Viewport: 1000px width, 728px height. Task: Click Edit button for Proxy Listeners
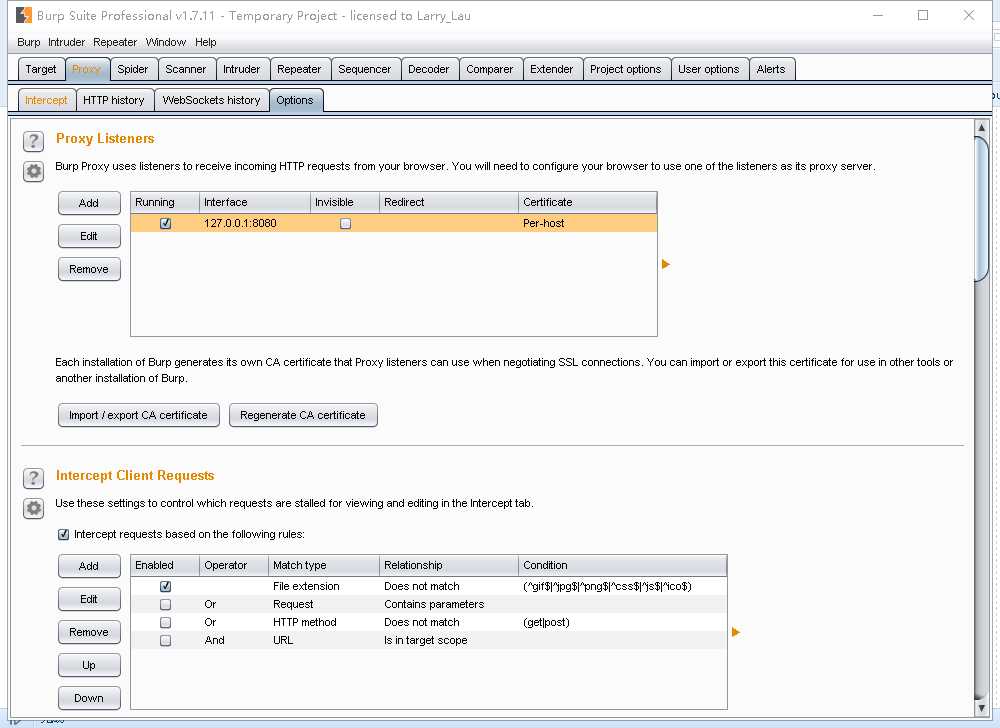click(89, 236)
